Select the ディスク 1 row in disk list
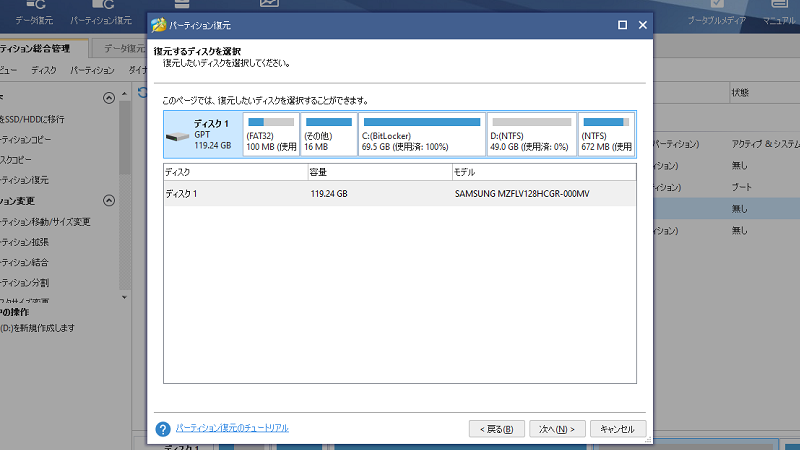The image size is (800, 450). (x=400, y=194)
